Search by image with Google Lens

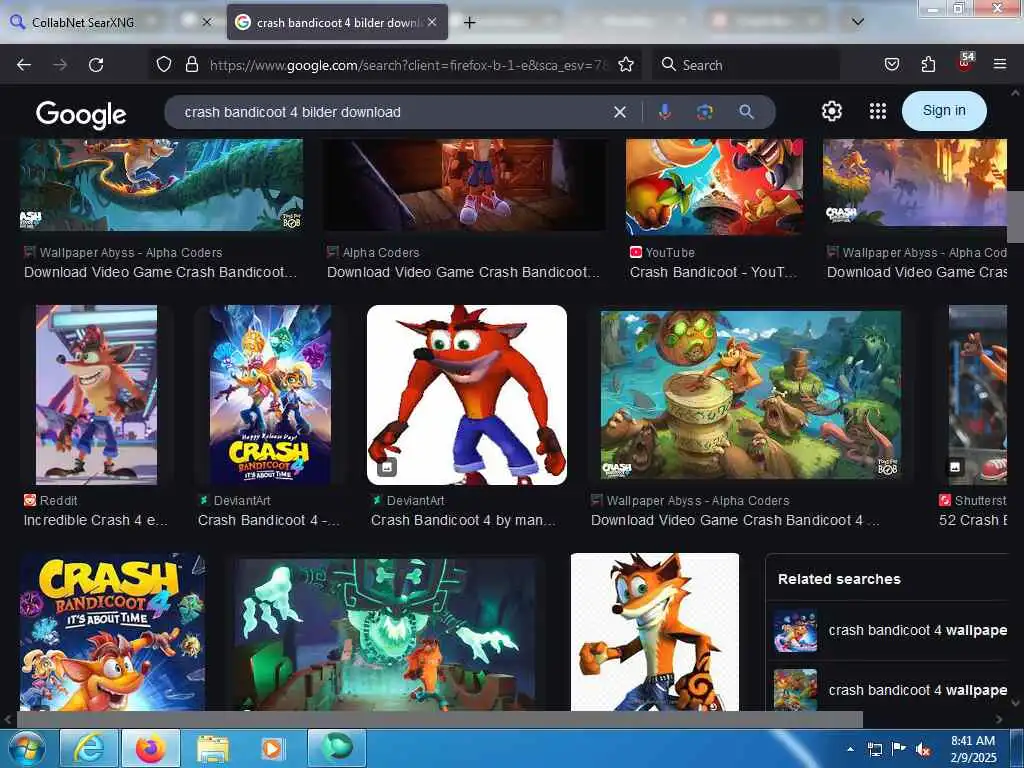tap(704, 112)
